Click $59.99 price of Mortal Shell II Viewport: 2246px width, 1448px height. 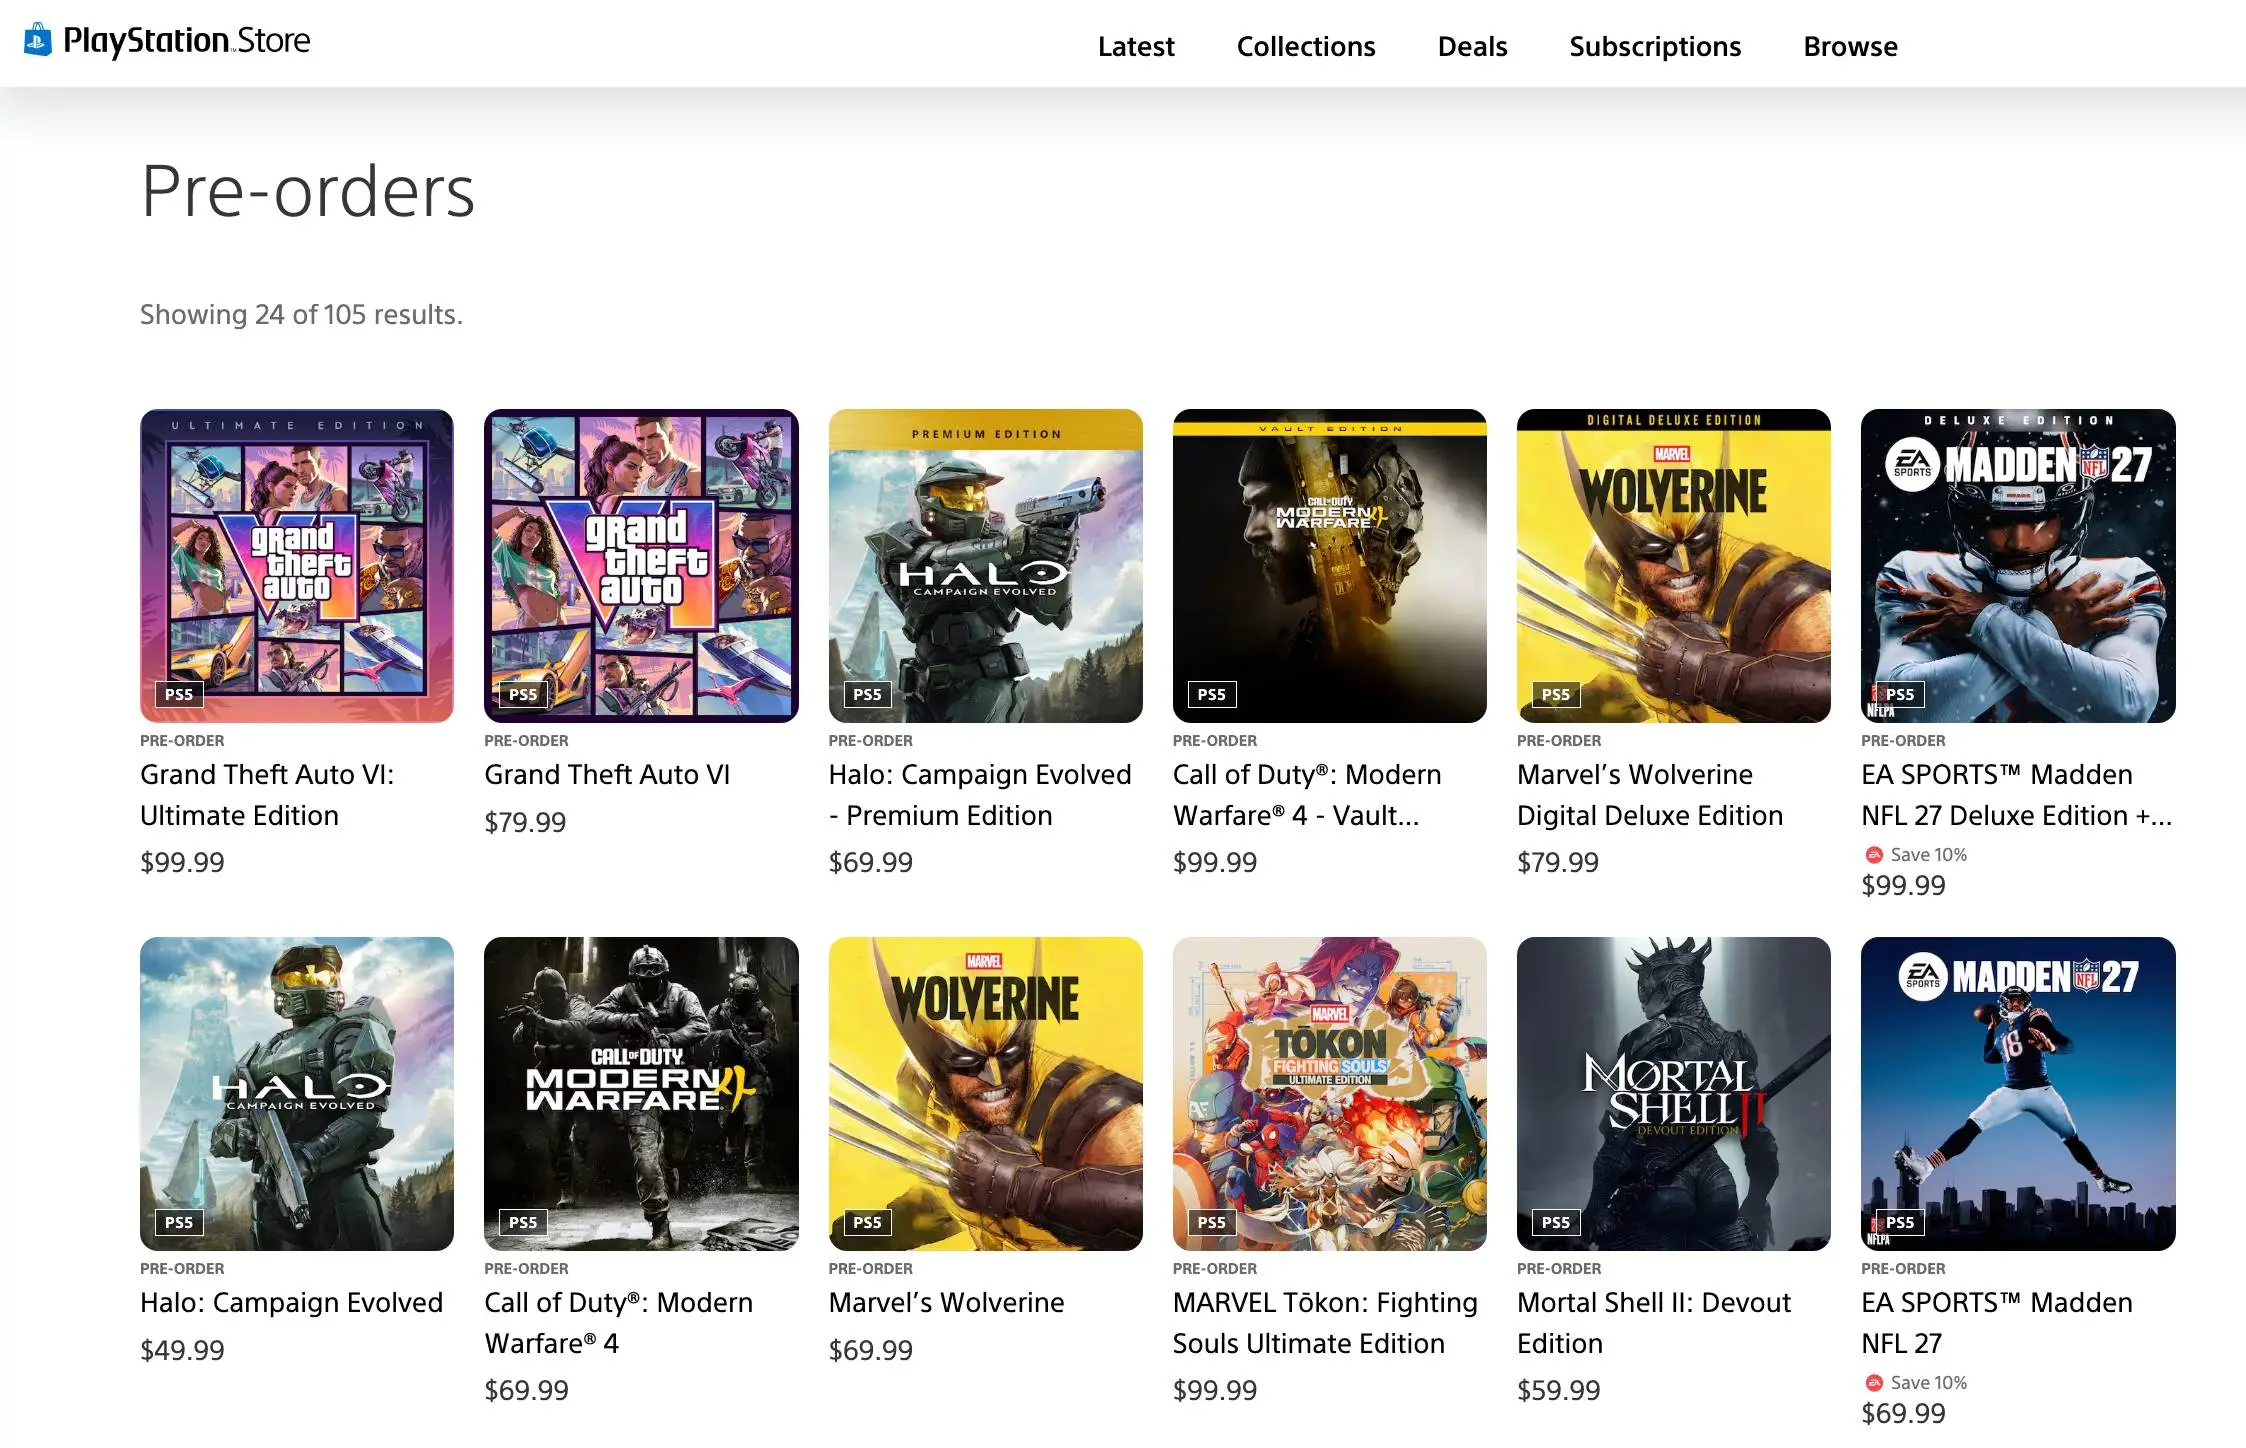[x=1558, y=1390]
